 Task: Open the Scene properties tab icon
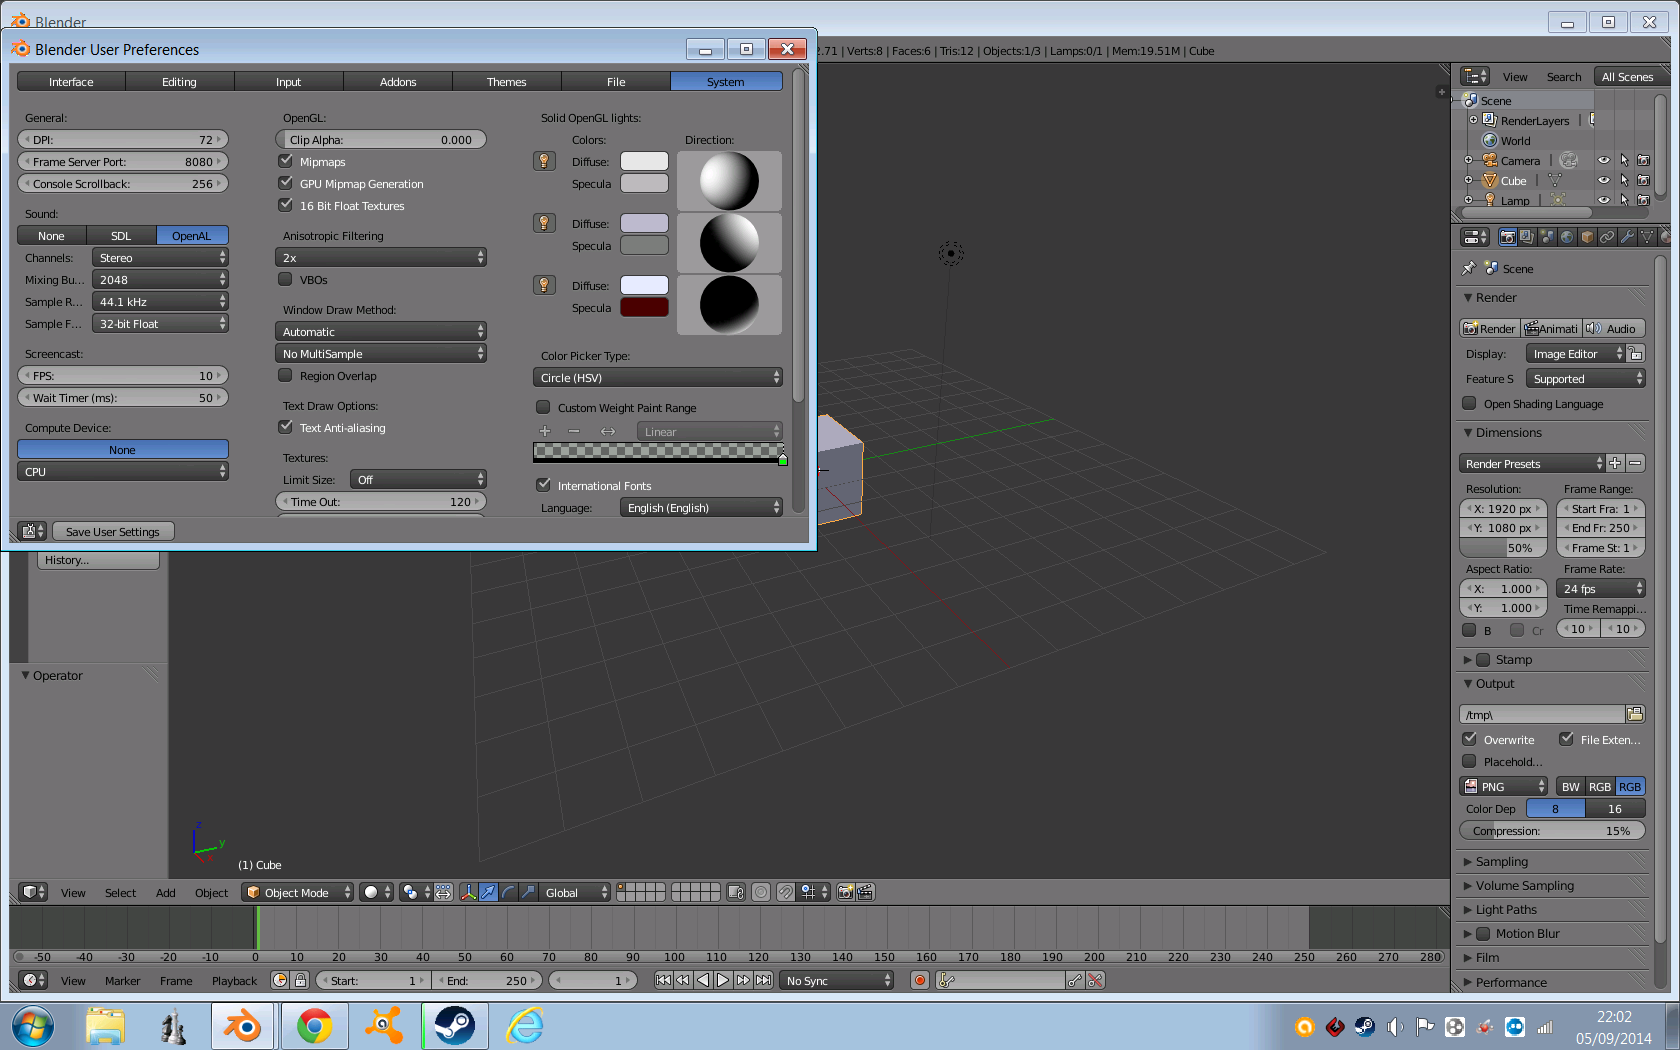(1547, 237)
